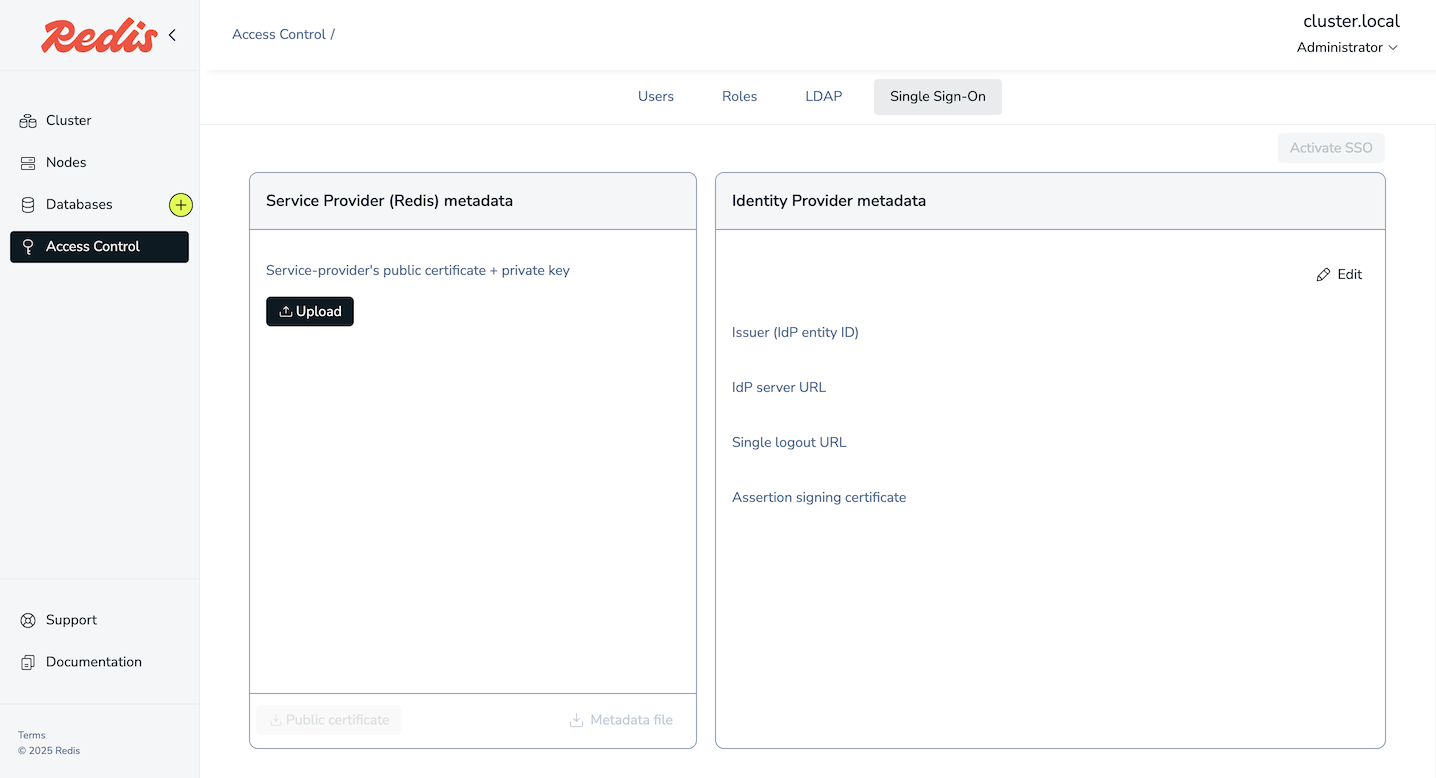Select the Single Sign-On tab
This screenshot has height=778, width=1436.
[937, 97]
